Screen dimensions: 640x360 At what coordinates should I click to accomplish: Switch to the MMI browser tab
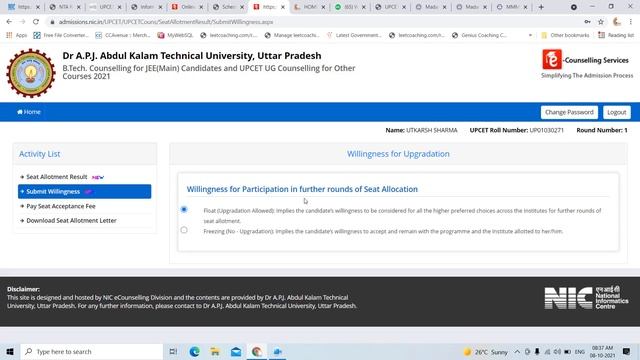click(512, 7)
